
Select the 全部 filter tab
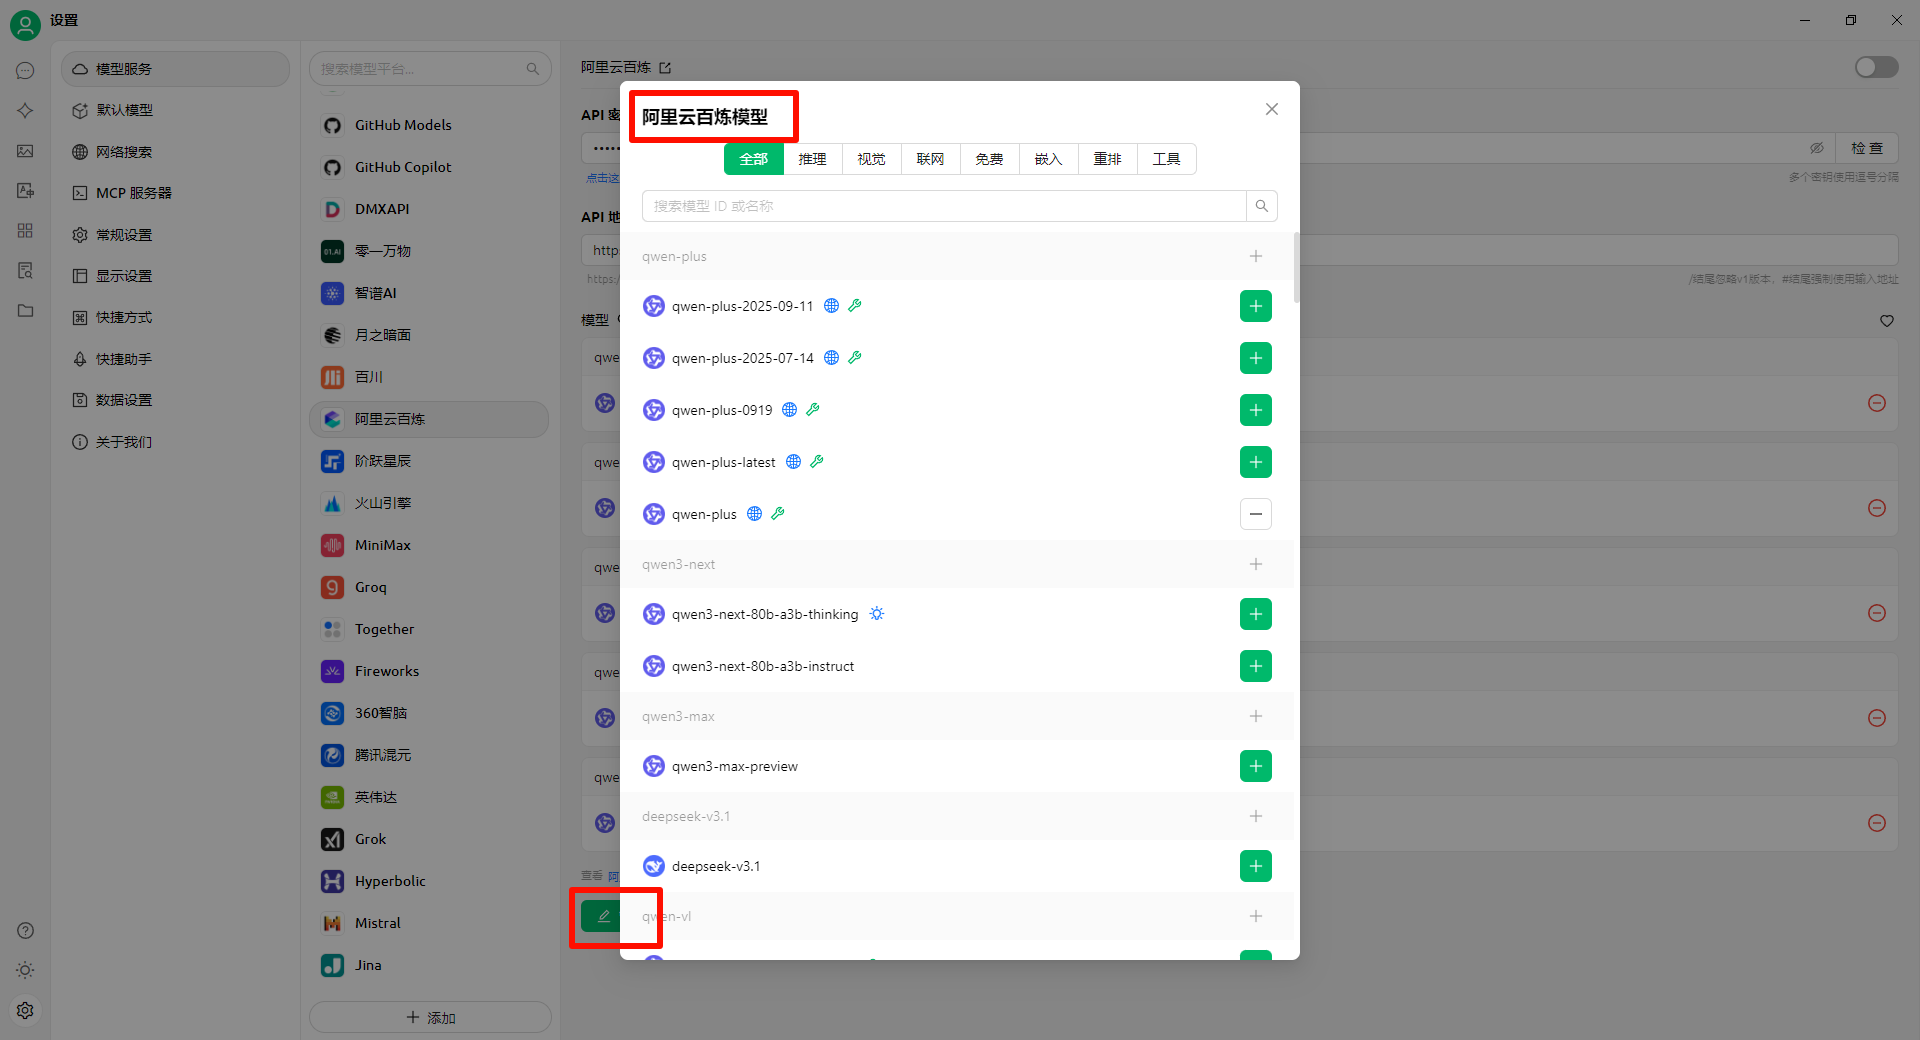(x=753, y=159)
